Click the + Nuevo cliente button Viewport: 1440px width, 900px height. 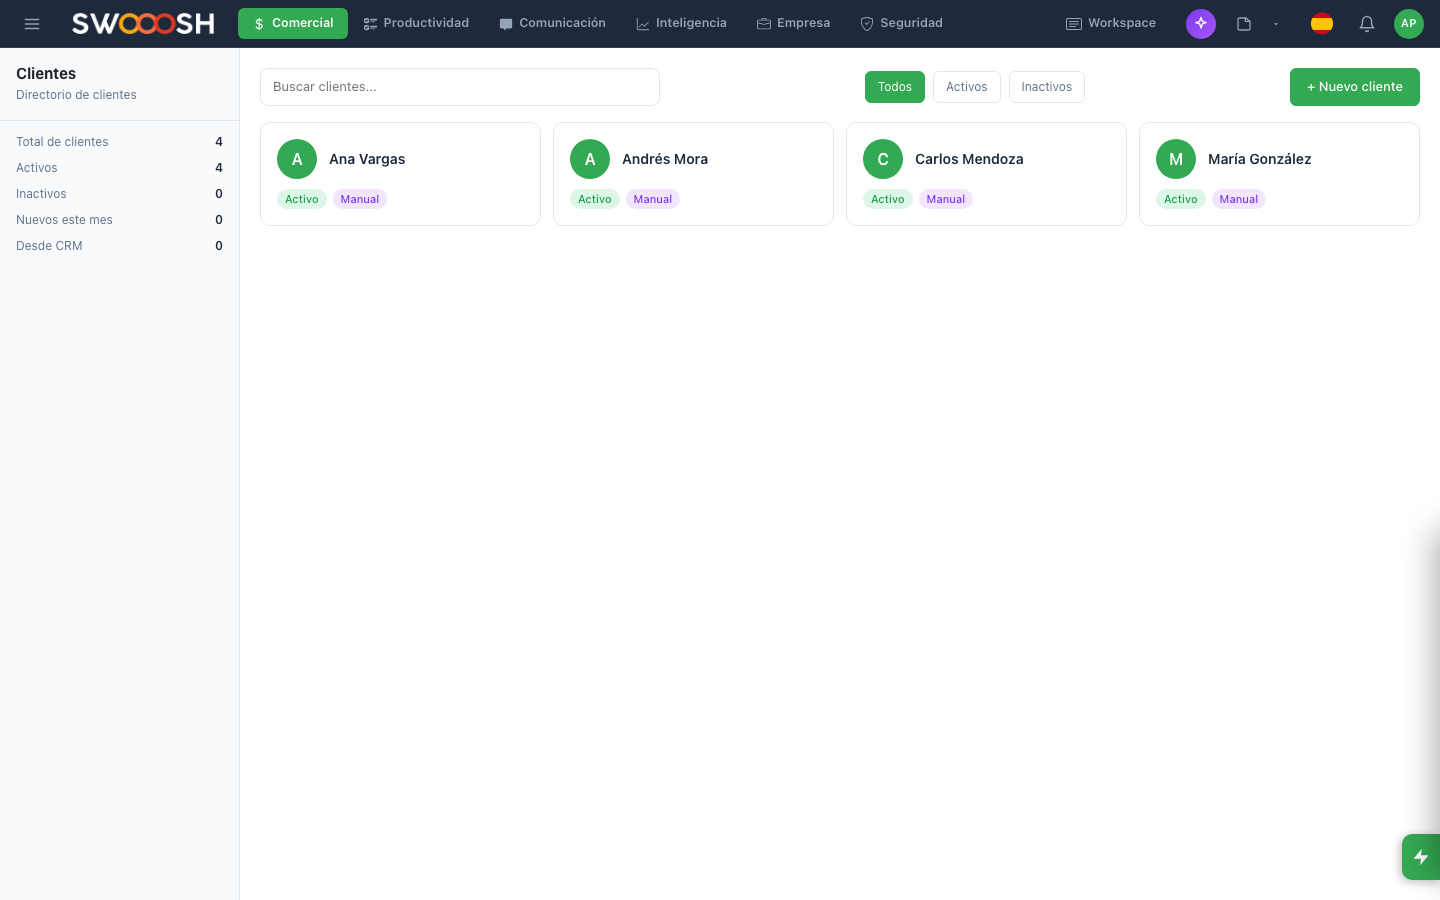click(1354, 87)
